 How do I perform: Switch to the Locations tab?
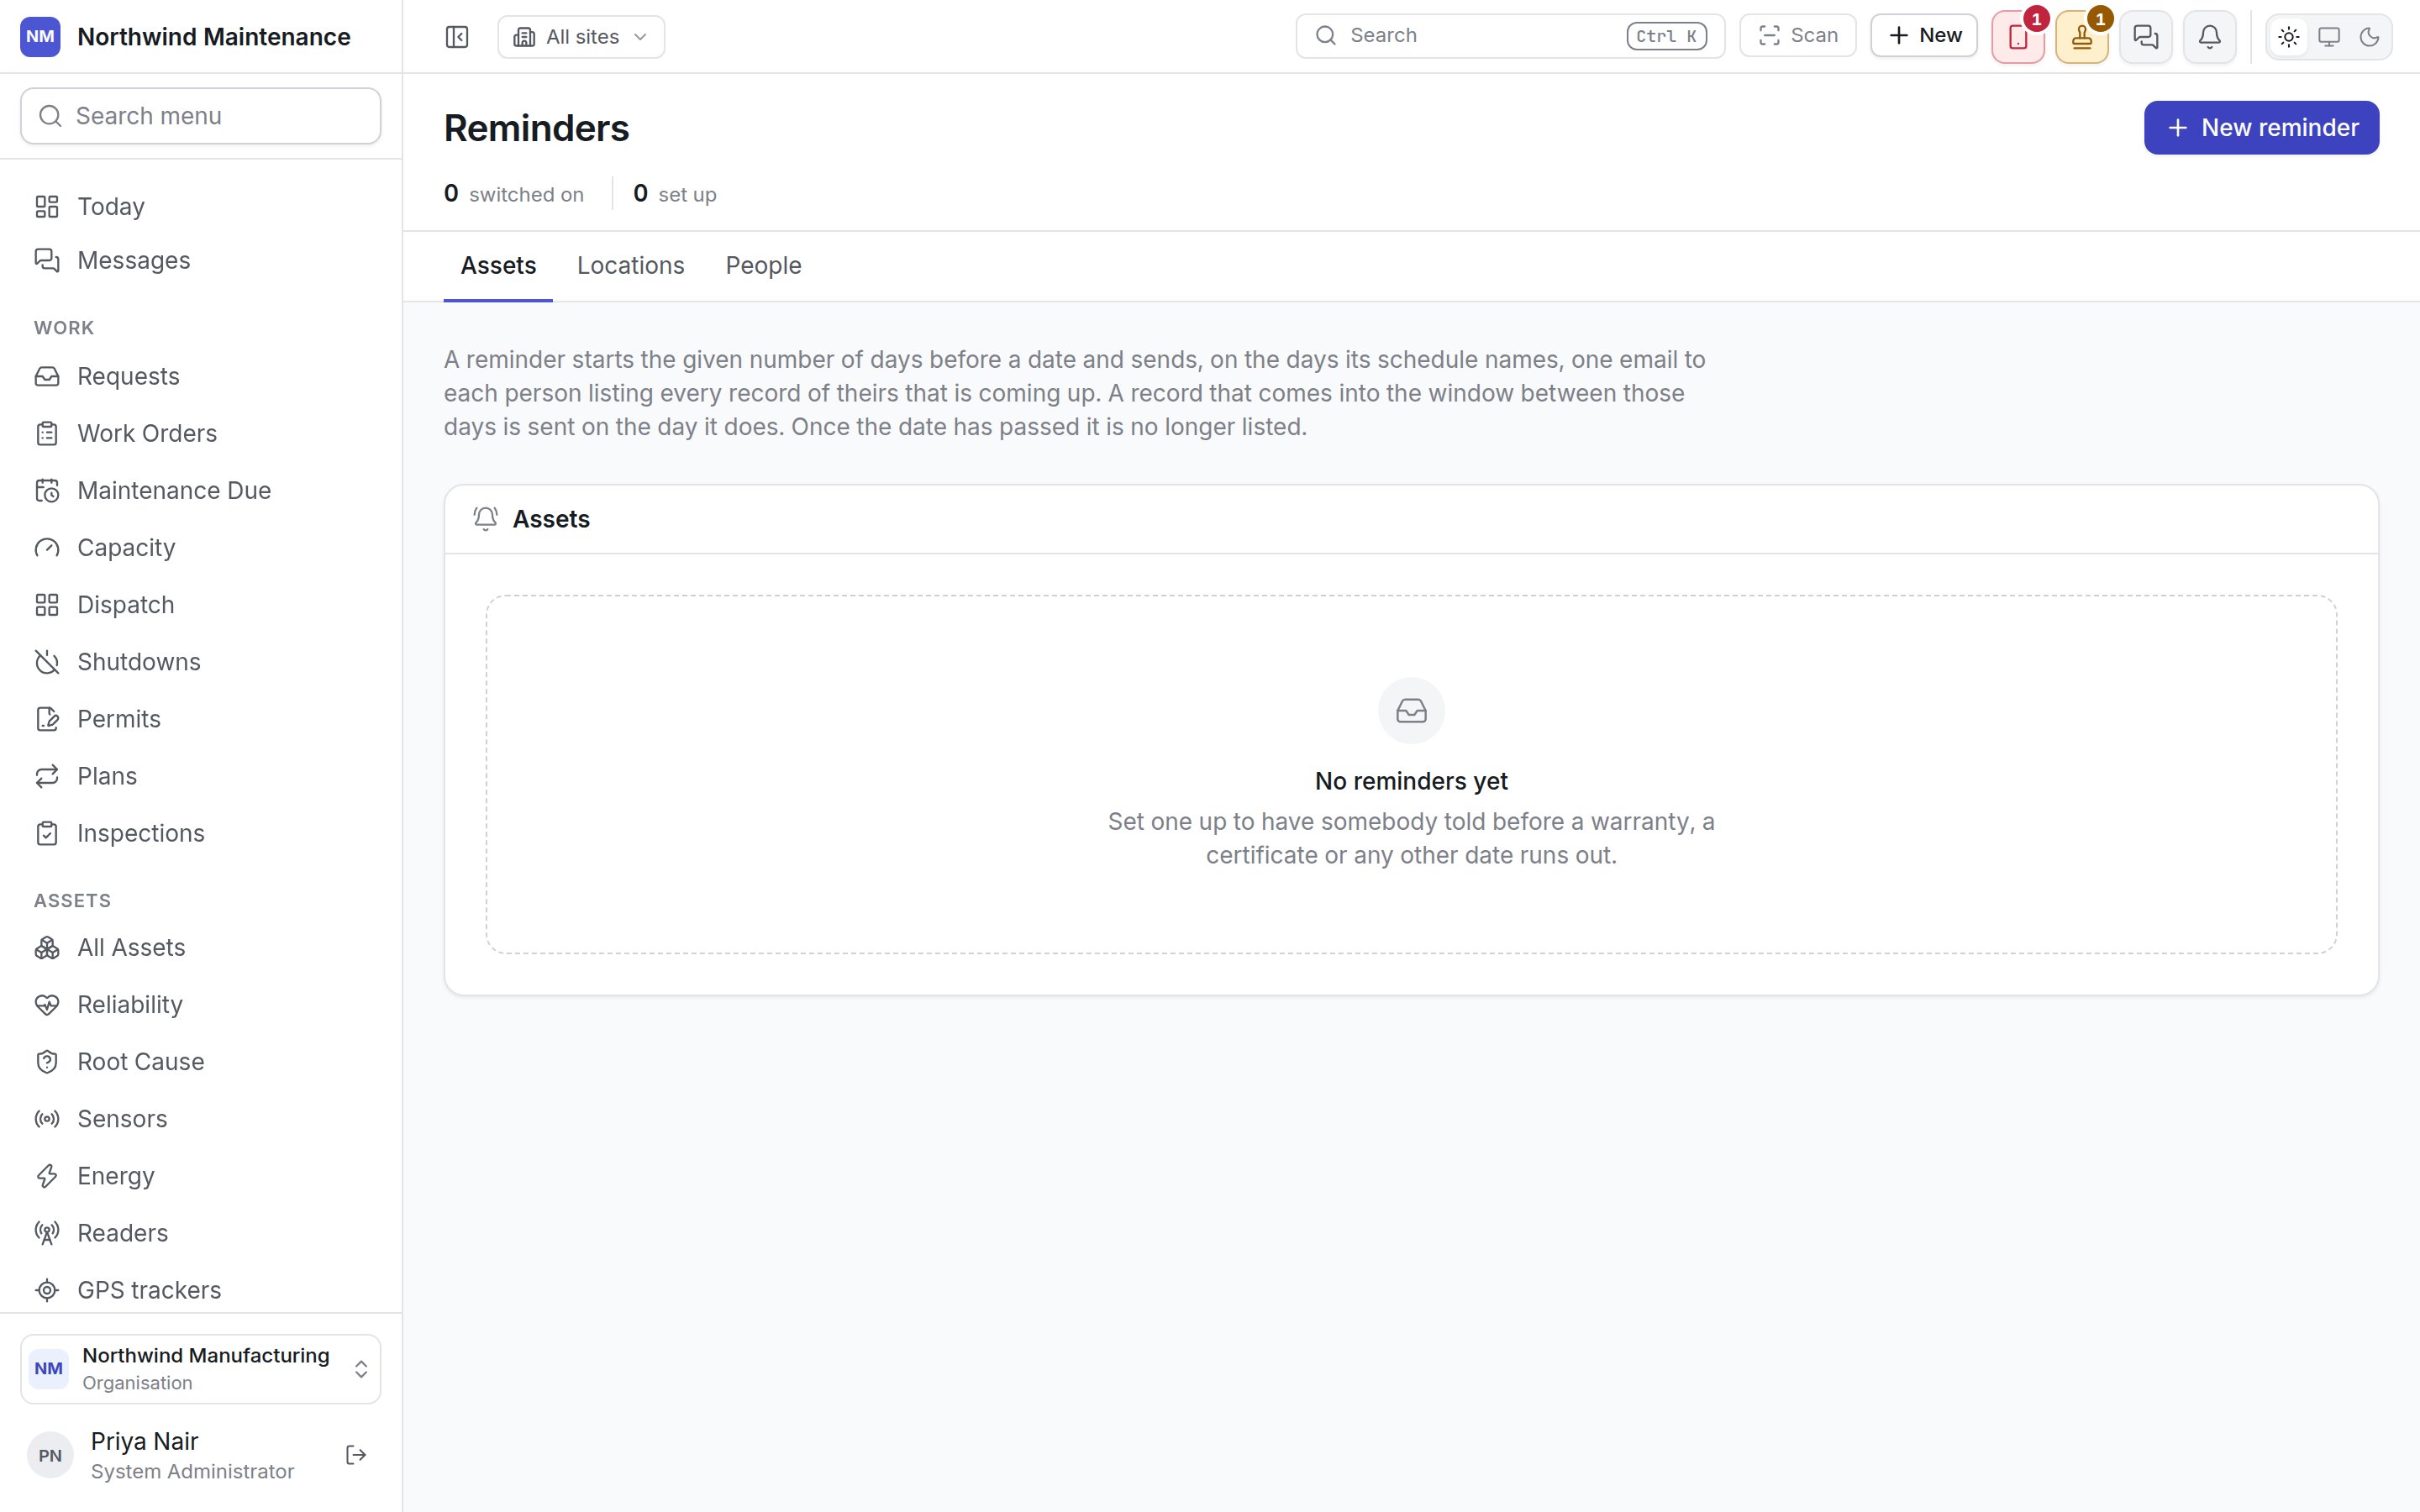pyautogui.click(x=631, y=265)
